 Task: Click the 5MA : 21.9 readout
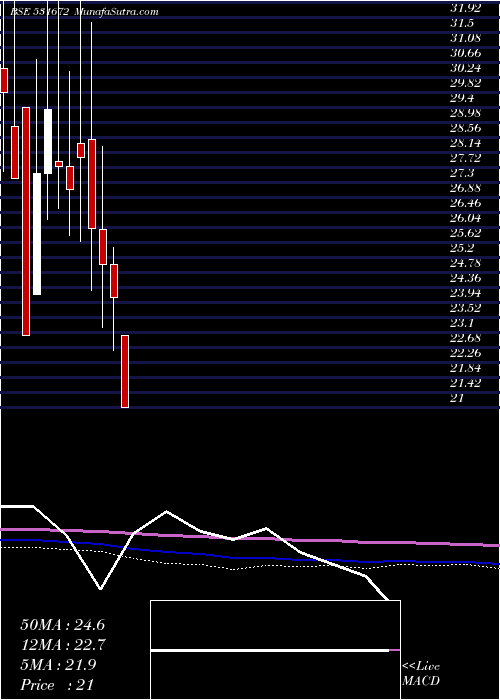pos(58,665)
